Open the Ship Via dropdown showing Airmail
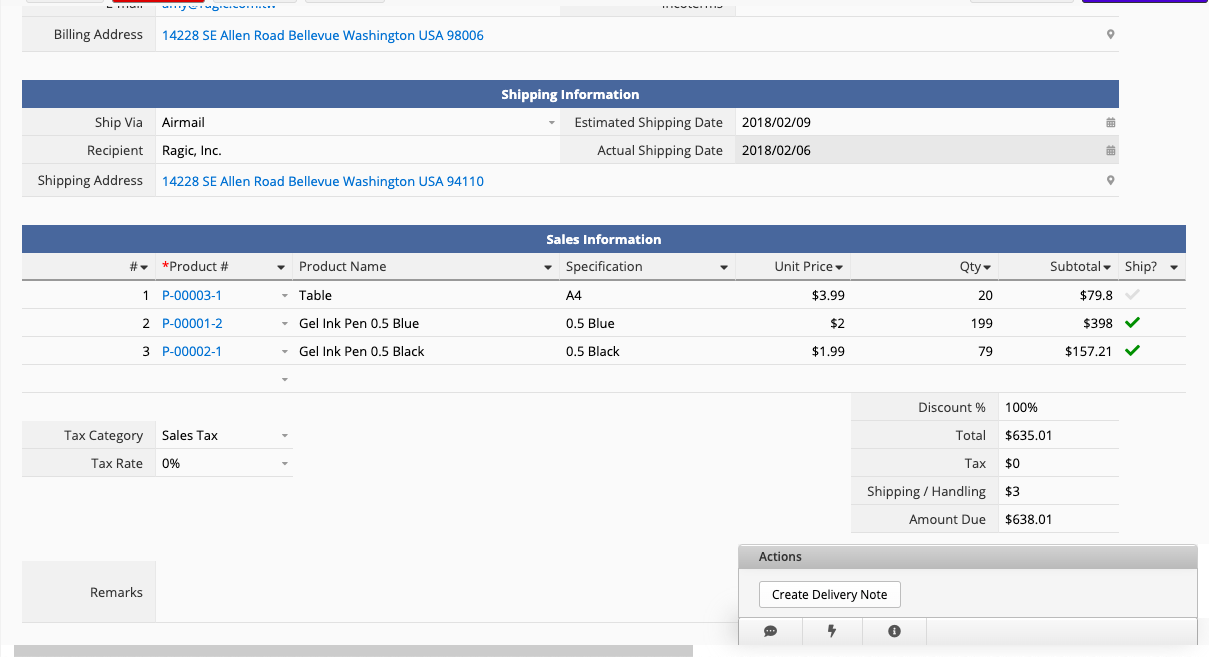Screen dimensions: 1209x657 [551, 123]
